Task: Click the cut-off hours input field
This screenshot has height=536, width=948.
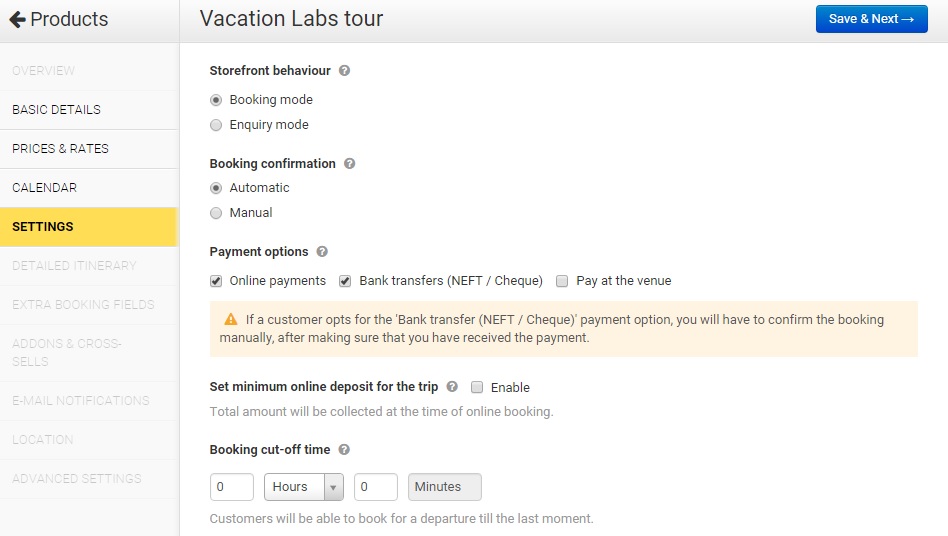Action: (231, 487)
